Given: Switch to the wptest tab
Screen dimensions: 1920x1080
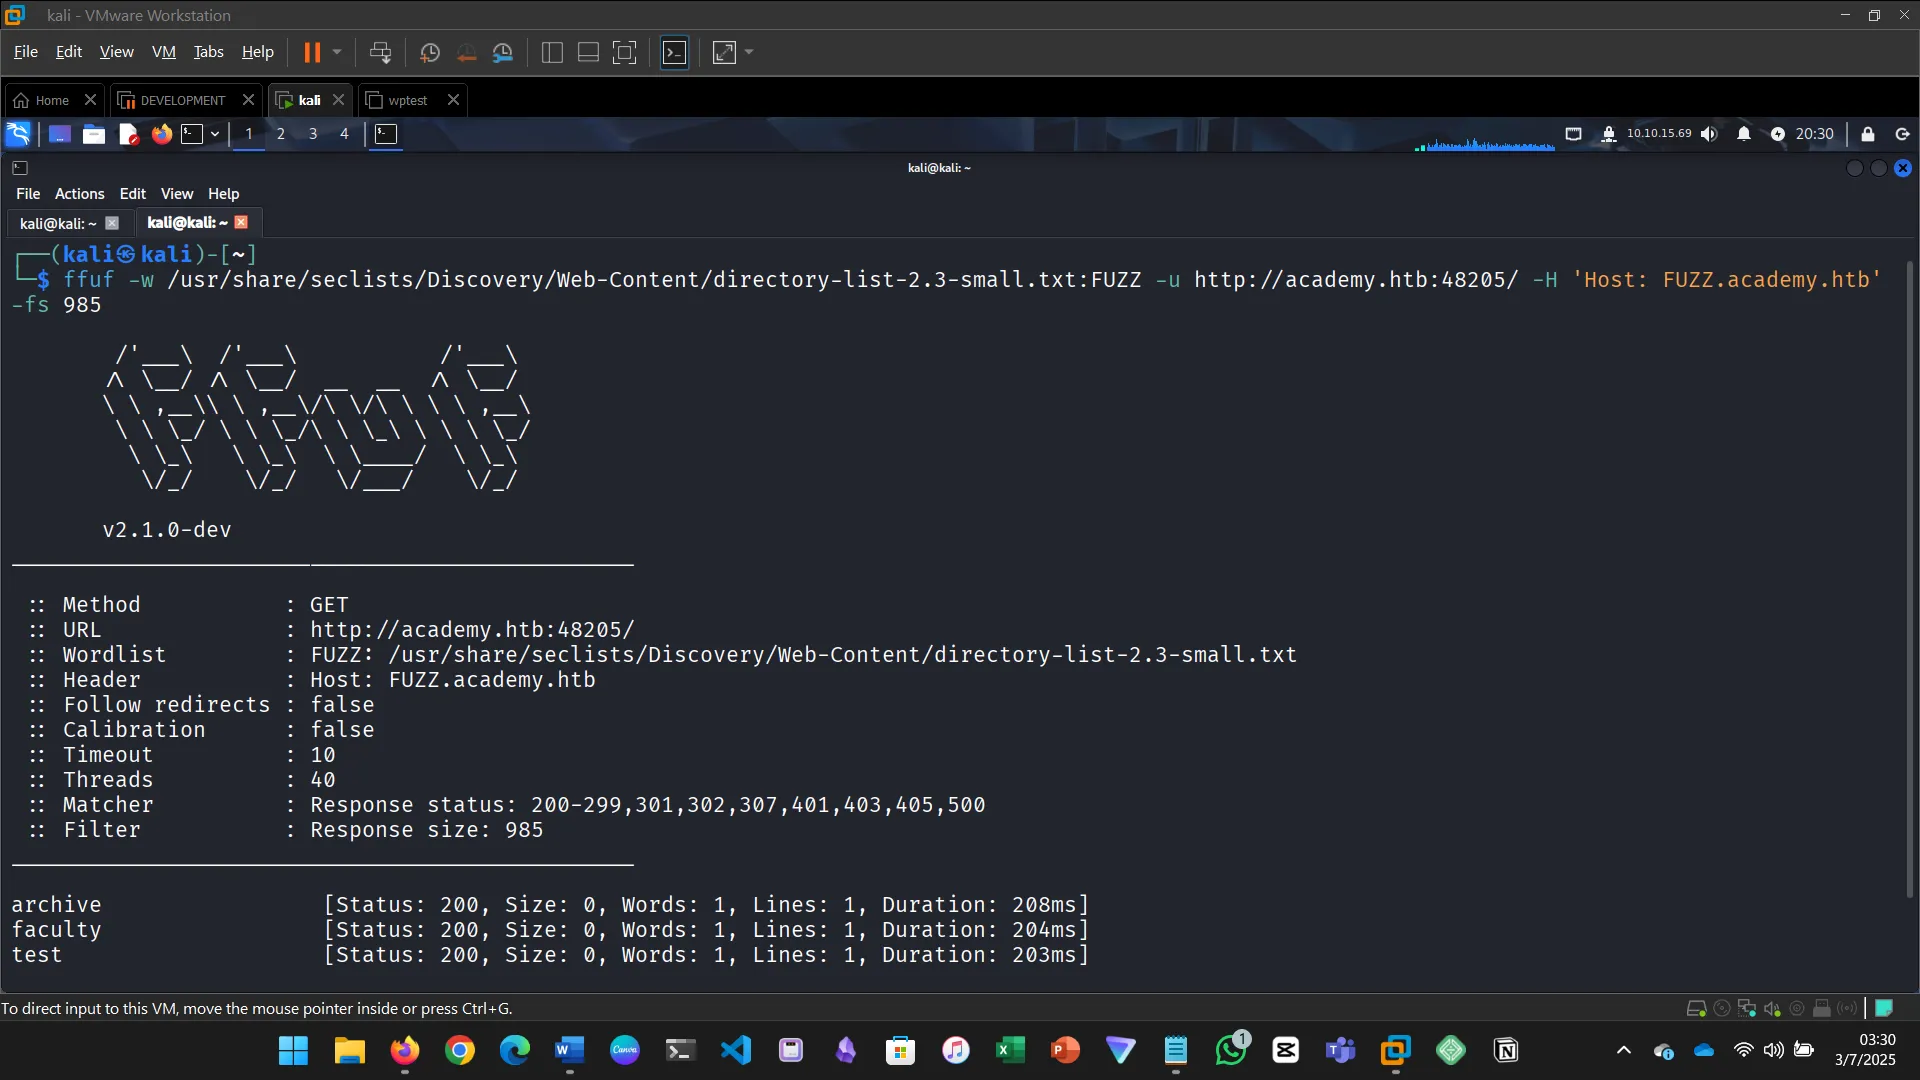Looking at the screenshot, I should 405,100.
